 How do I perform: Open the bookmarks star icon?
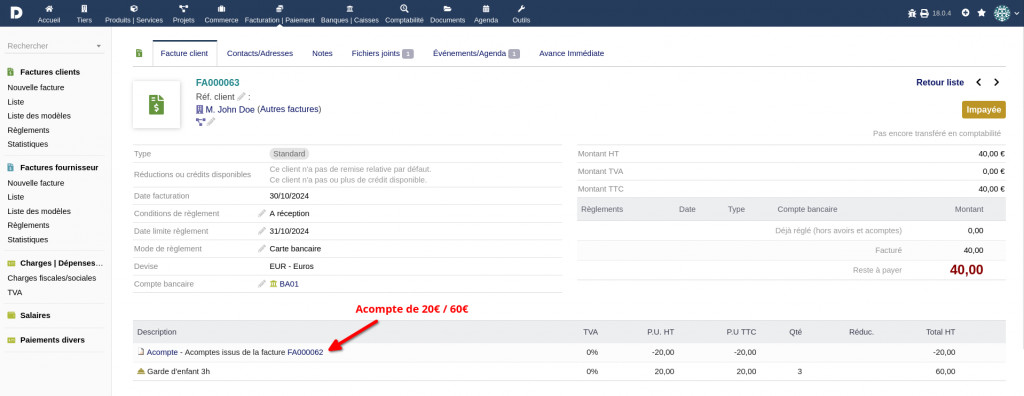coord(981,12)
